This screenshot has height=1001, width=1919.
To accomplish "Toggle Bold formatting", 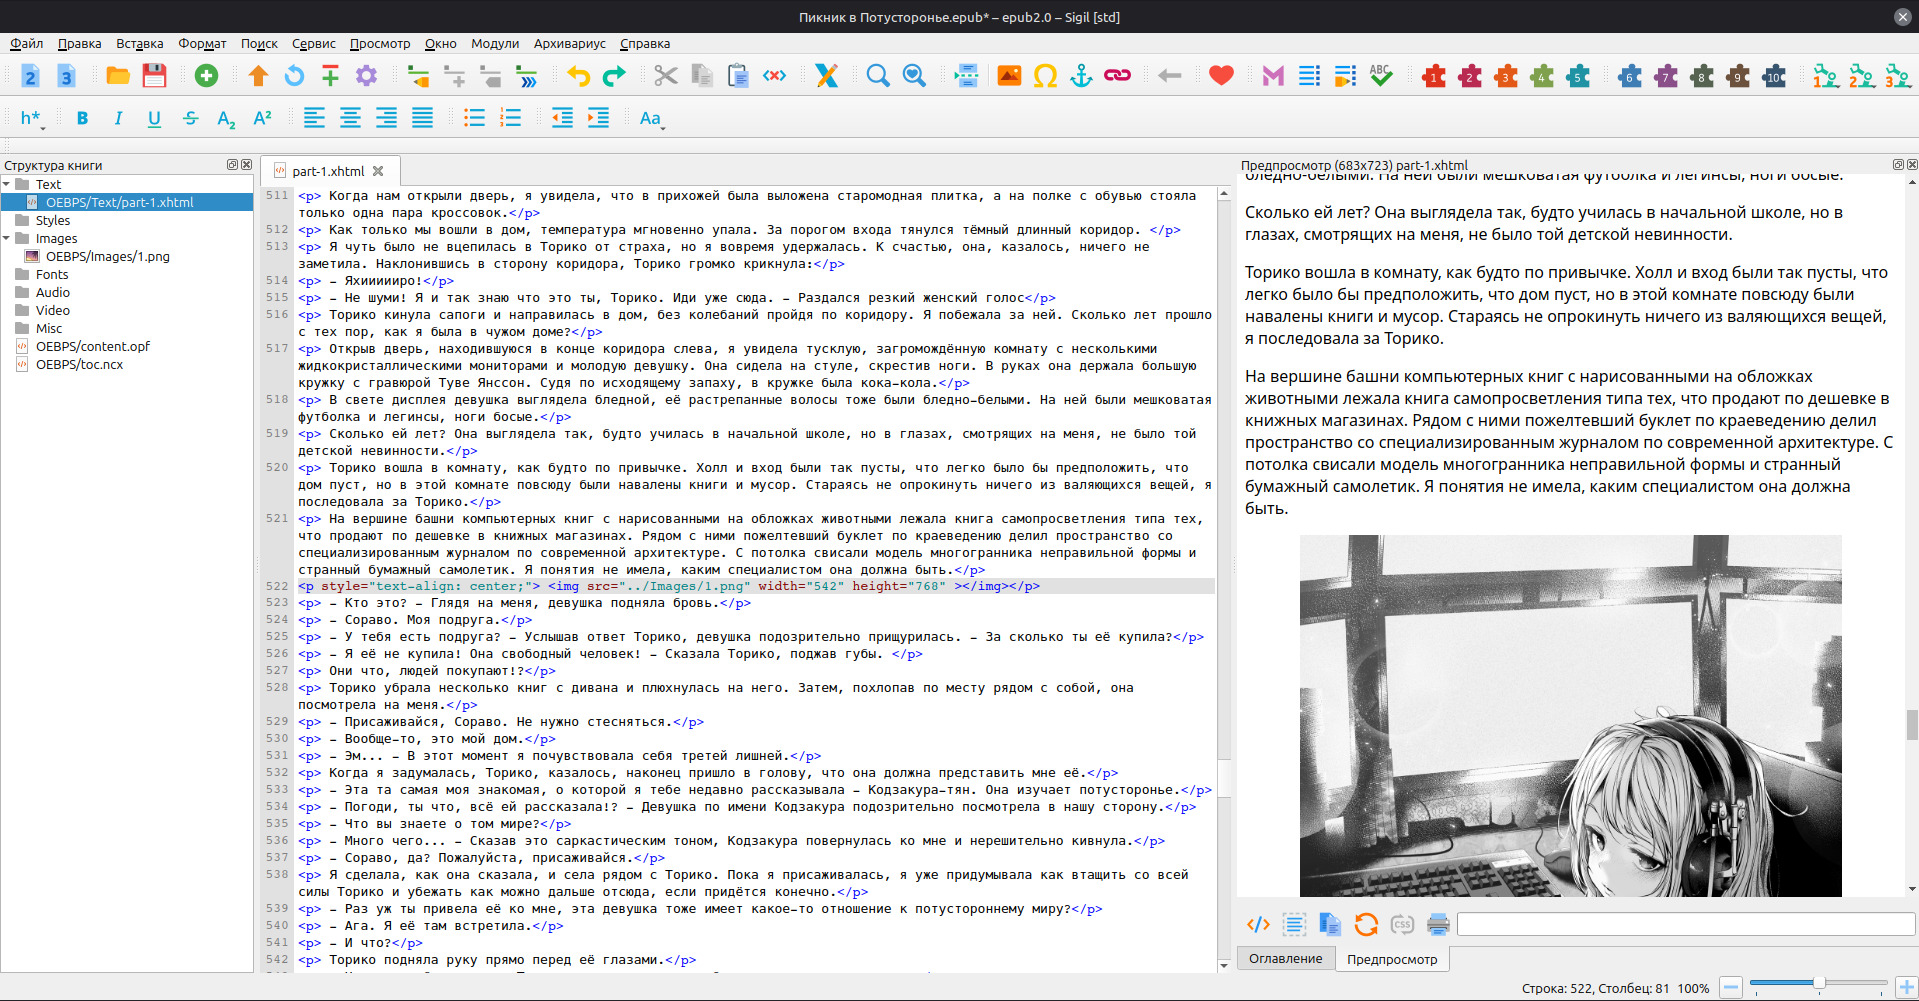I will click(82, 118).
